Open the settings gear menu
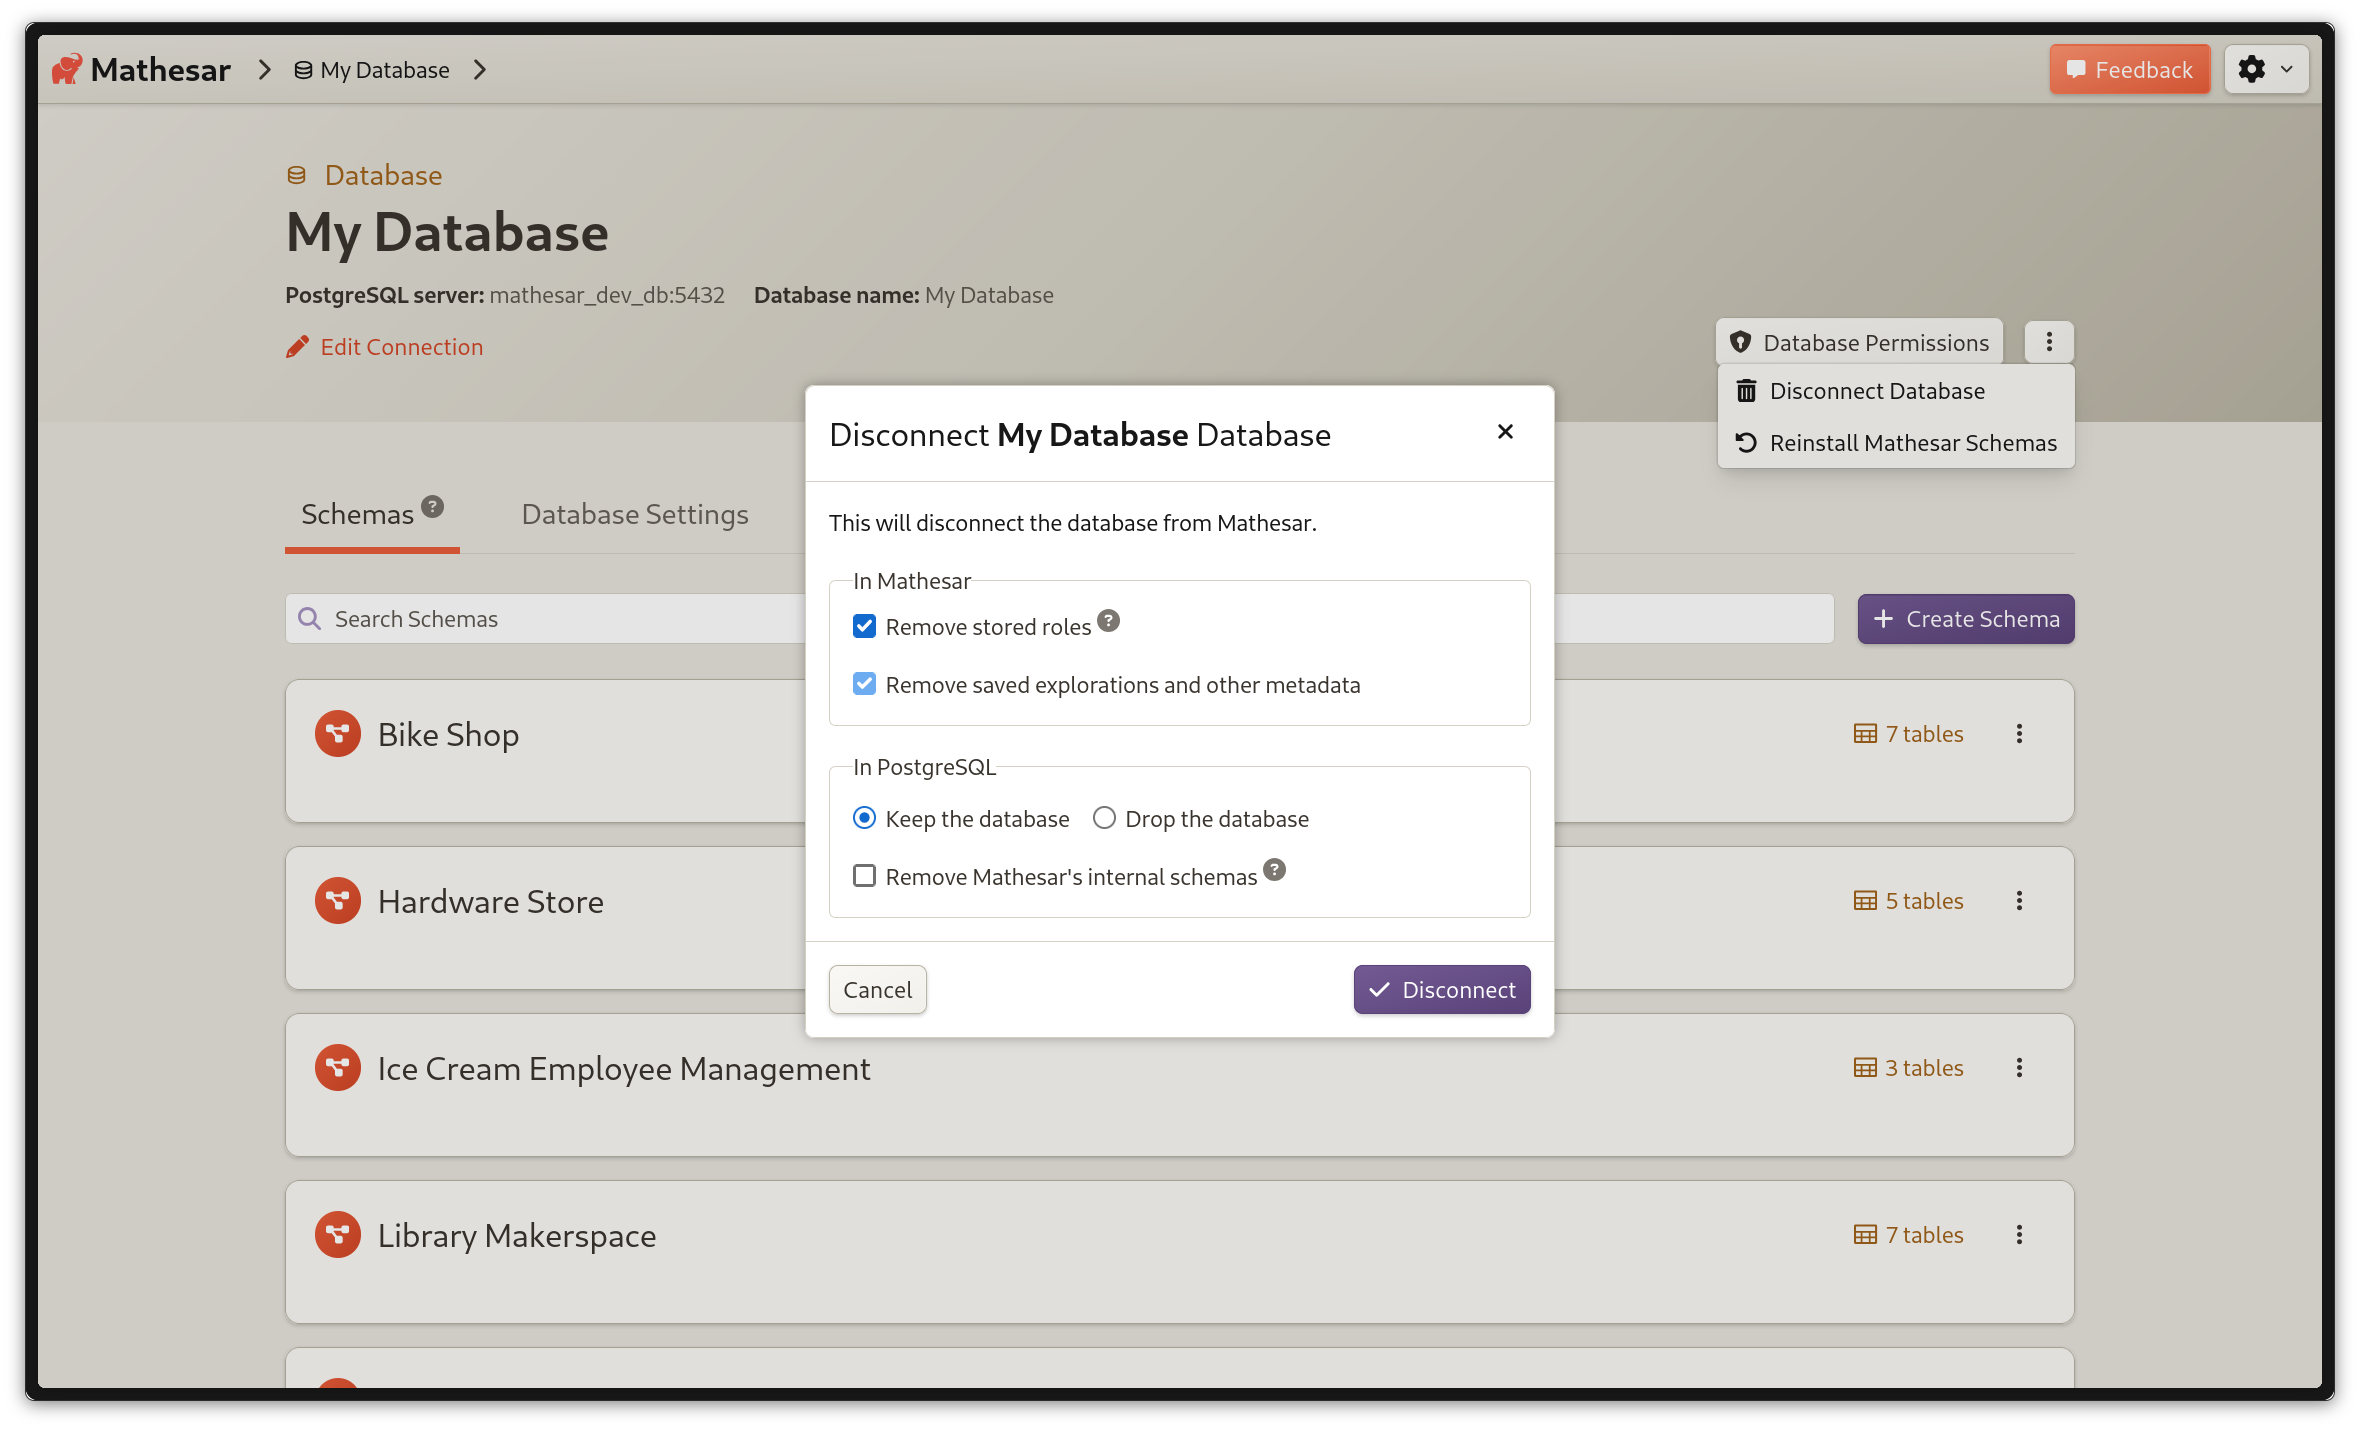The image size is (2360, 1429). 2265,69
